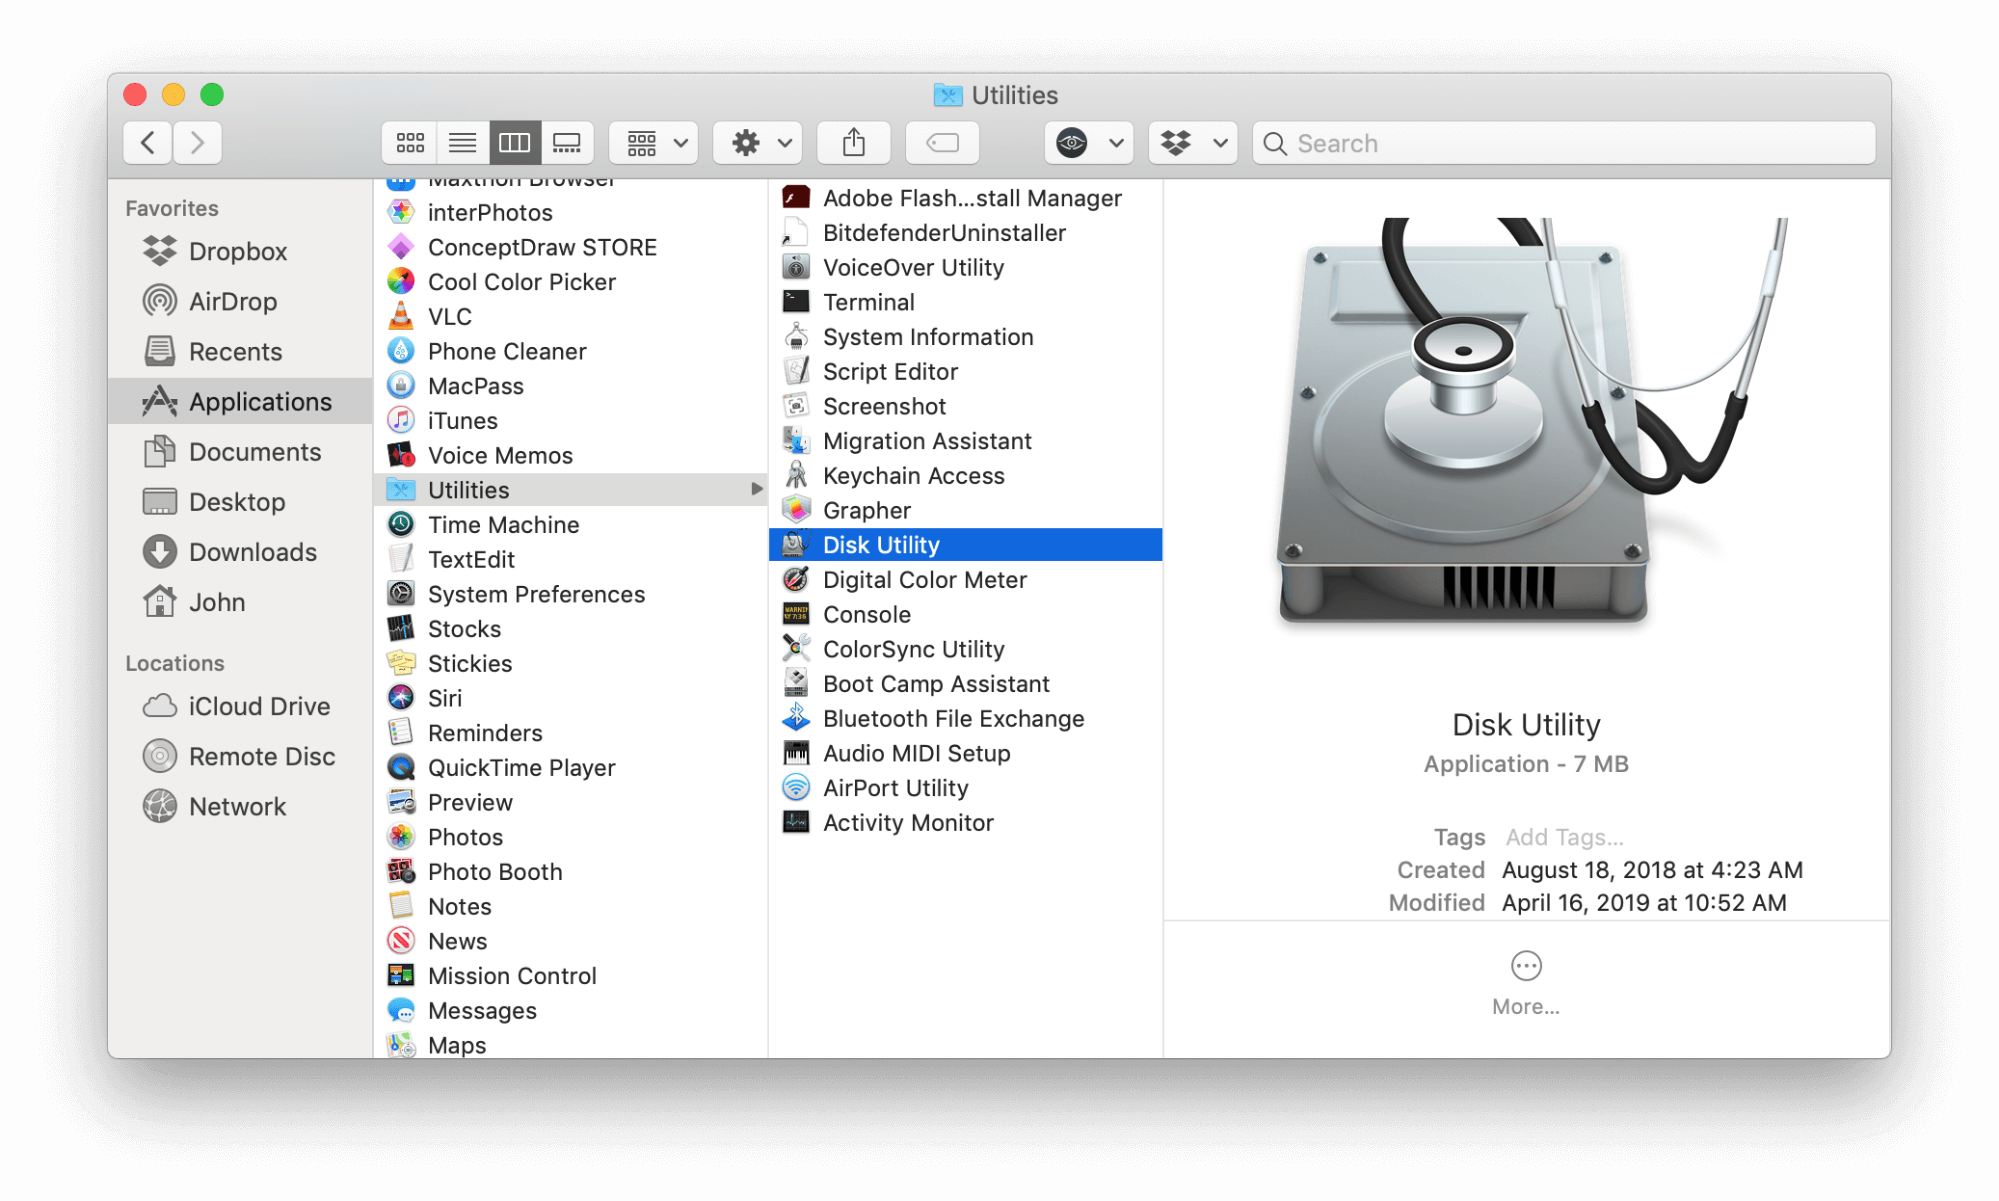Select the AirPort Utility icon
This screenshot has height=1201, width=1999.
796,788
